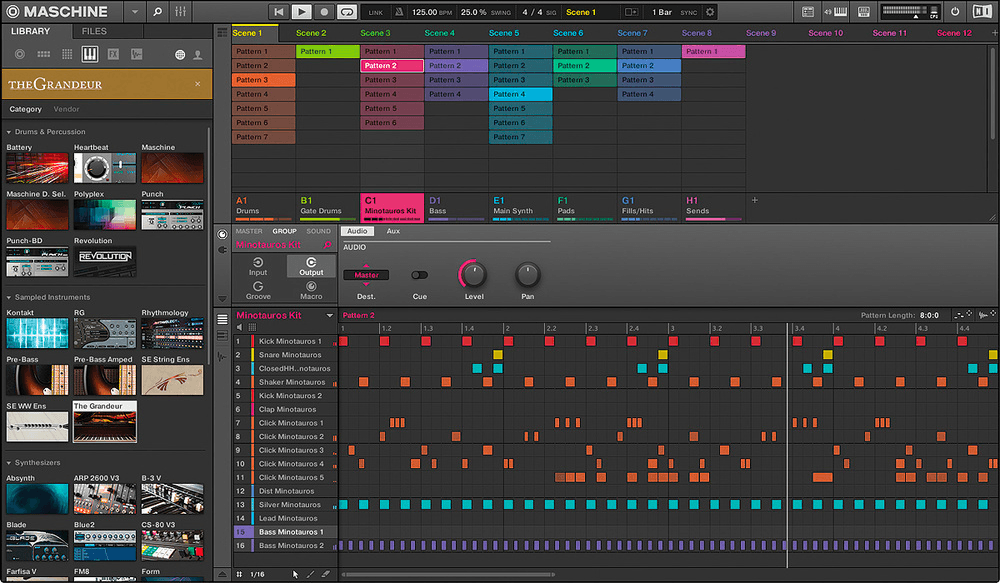Screen dimensions: 1000x583
Task: Select Instruments keyboard icon in library browser
Action: click(90, 54)
